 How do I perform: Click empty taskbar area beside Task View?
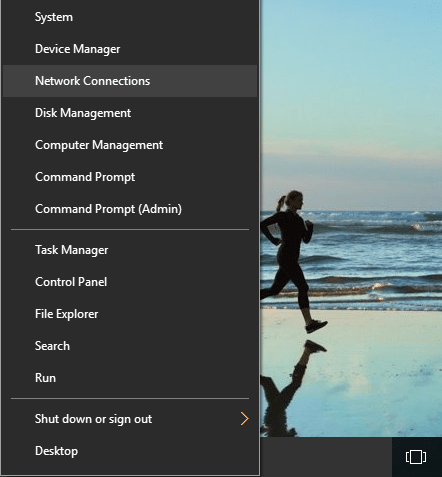pos(326,457)
